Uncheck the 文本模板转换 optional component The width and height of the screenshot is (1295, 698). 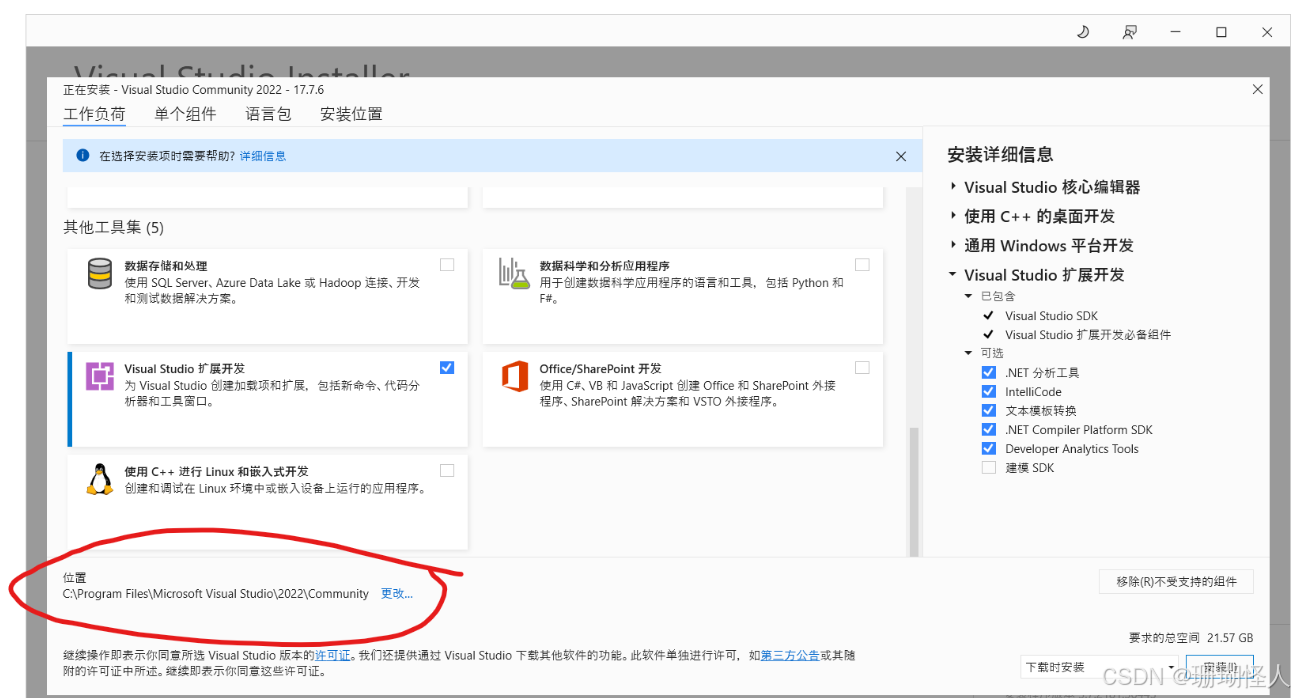pos(989,411)
